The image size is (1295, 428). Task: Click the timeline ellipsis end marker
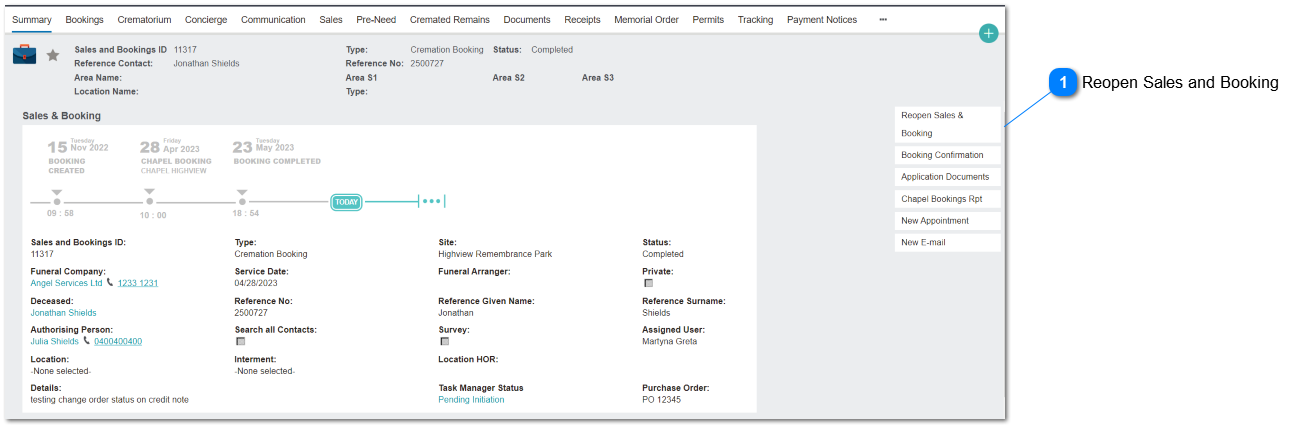[x=431, y=201]
